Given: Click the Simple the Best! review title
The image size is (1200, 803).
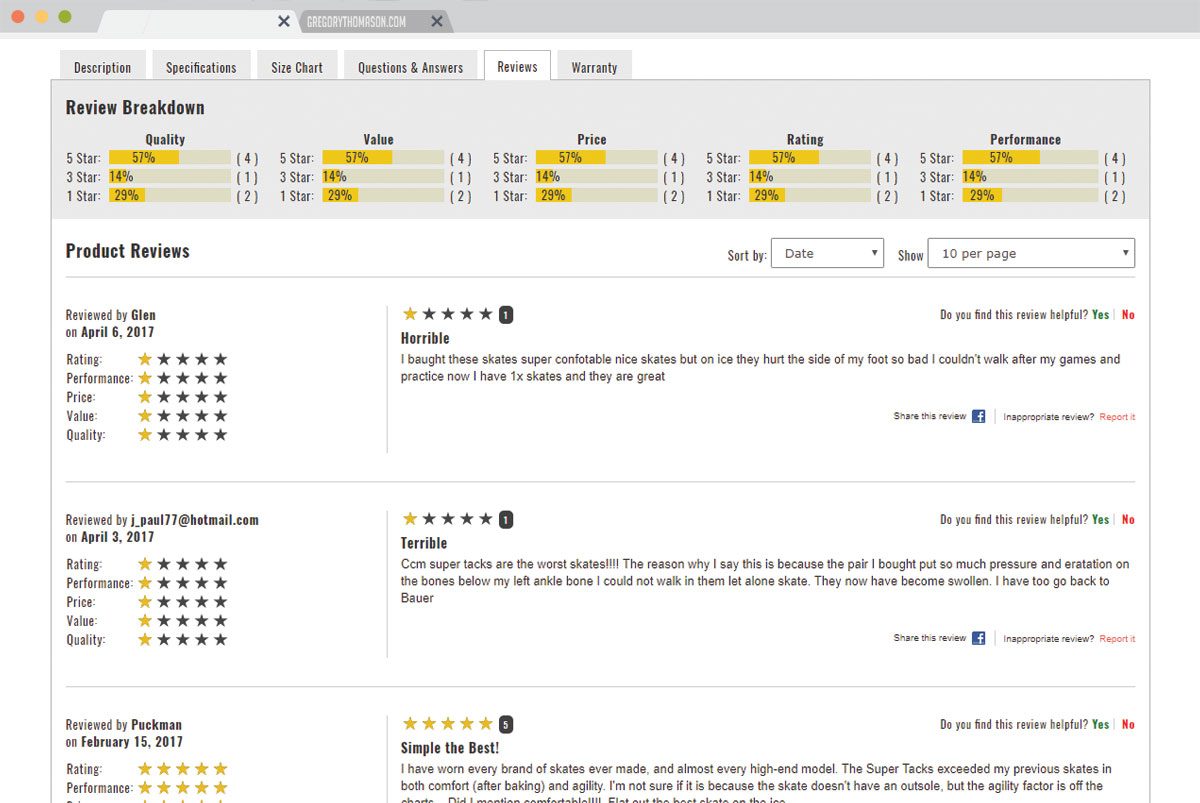Looking at the screenshot, I should [x=450, y=748].
